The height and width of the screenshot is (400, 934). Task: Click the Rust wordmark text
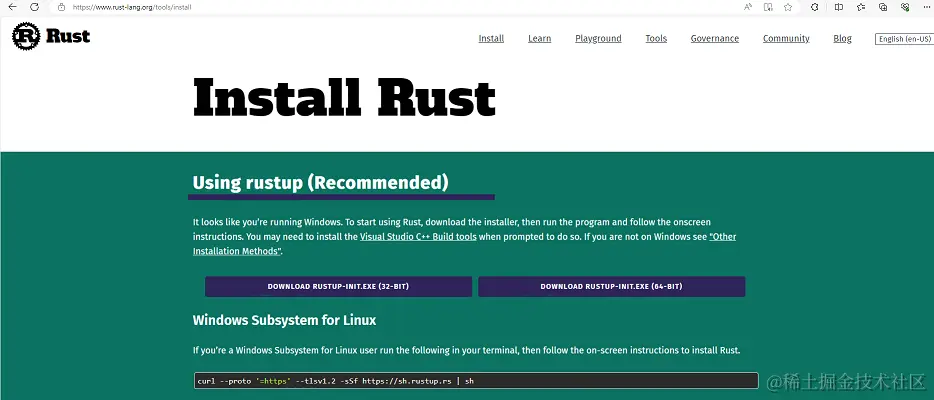68,36
